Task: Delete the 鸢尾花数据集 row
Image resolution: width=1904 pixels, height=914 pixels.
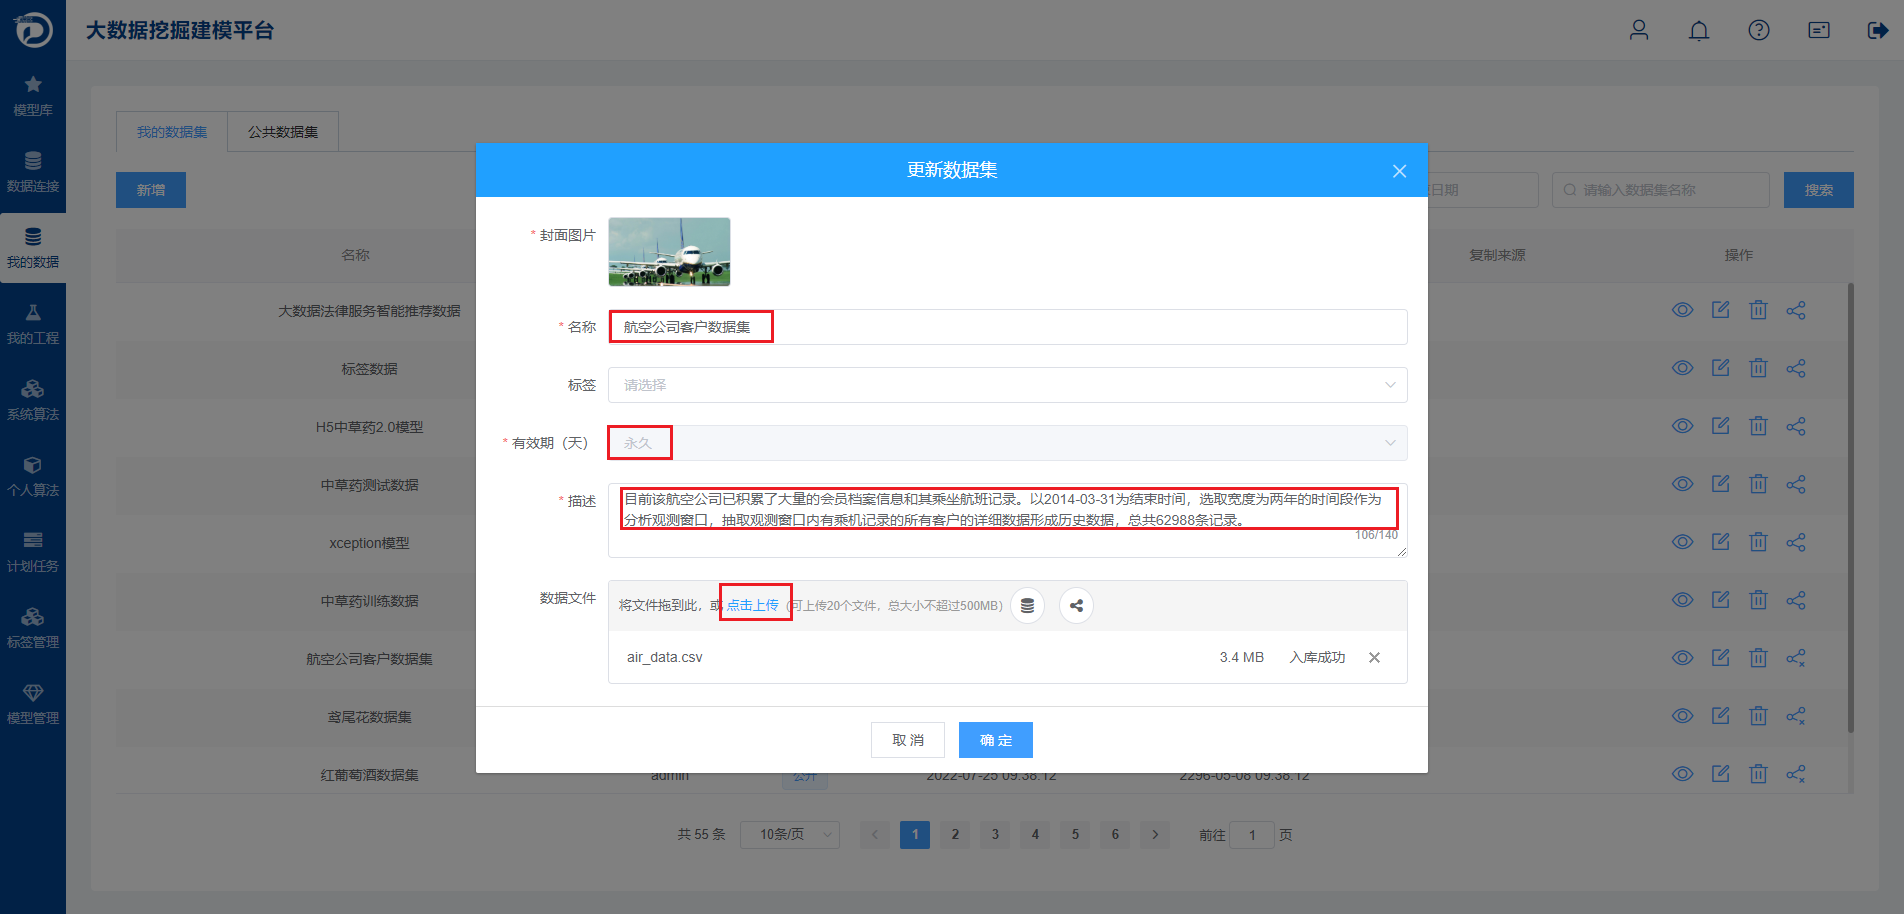Action: pos(1758,716)
